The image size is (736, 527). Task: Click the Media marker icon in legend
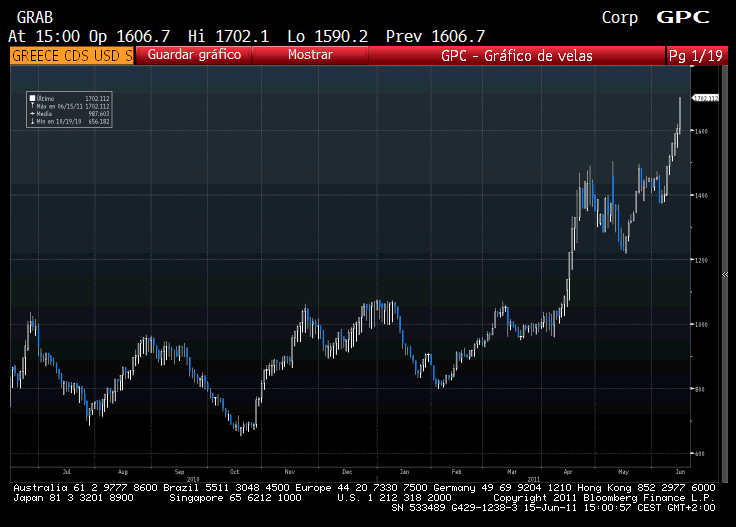click(x=32, y=114)
